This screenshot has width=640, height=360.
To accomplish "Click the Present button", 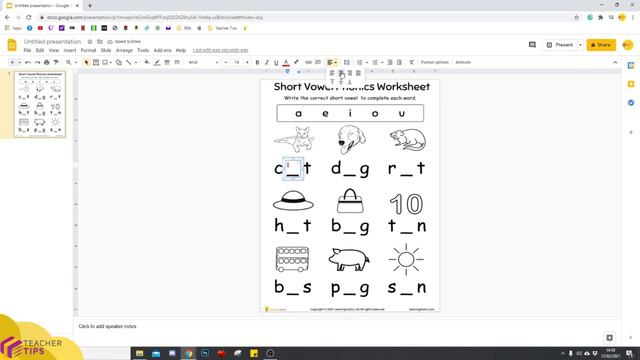I will click(560, 45).
